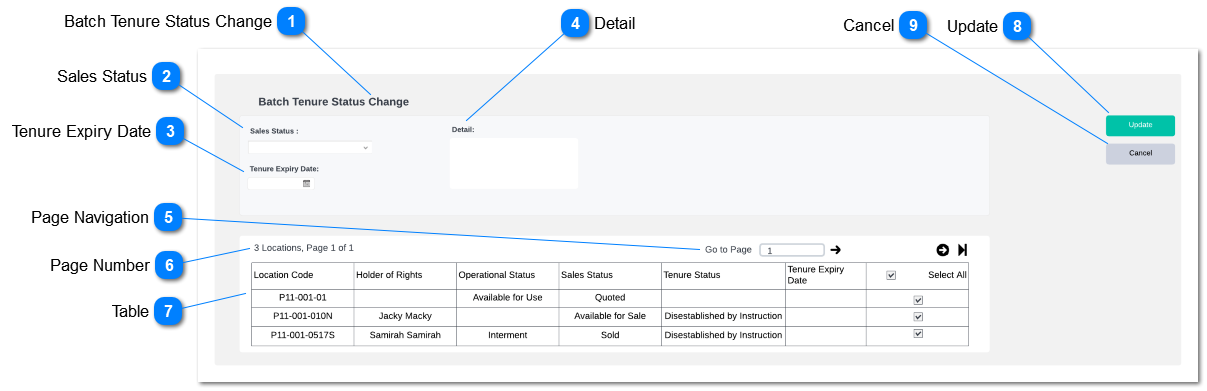Open the Sales Status dropdown
Image resolution: width=1207 pixels, height=391 pixels.
tap(310, 147)
